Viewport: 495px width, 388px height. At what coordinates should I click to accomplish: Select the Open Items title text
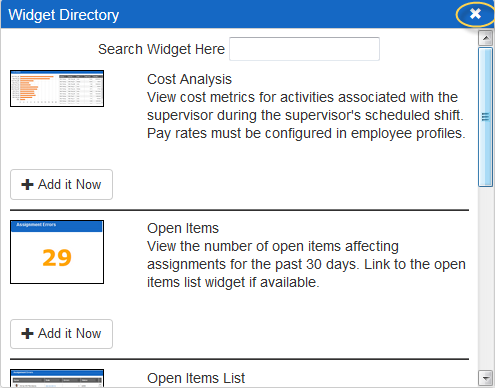click(183, 228)
